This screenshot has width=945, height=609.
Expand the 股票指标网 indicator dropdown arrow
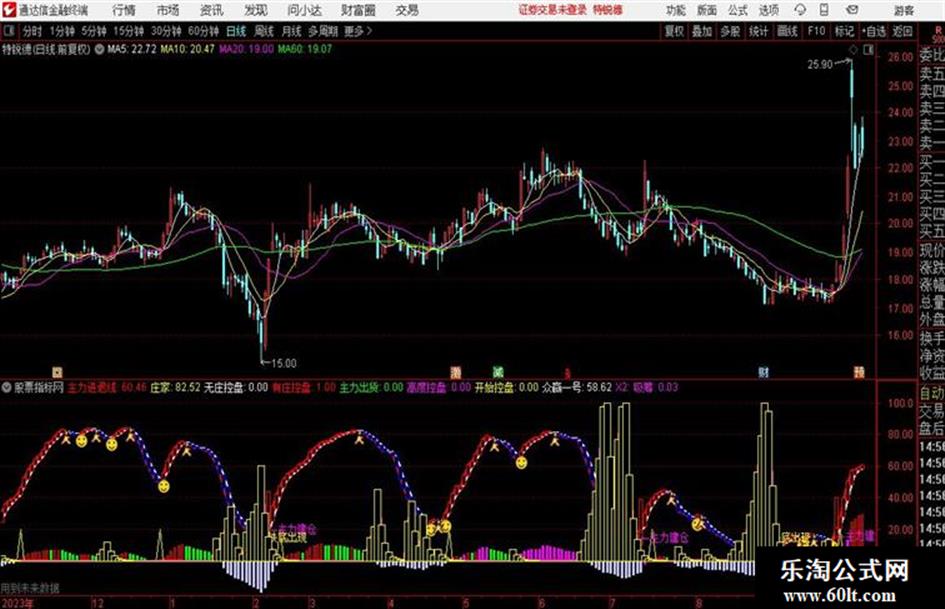7,387
